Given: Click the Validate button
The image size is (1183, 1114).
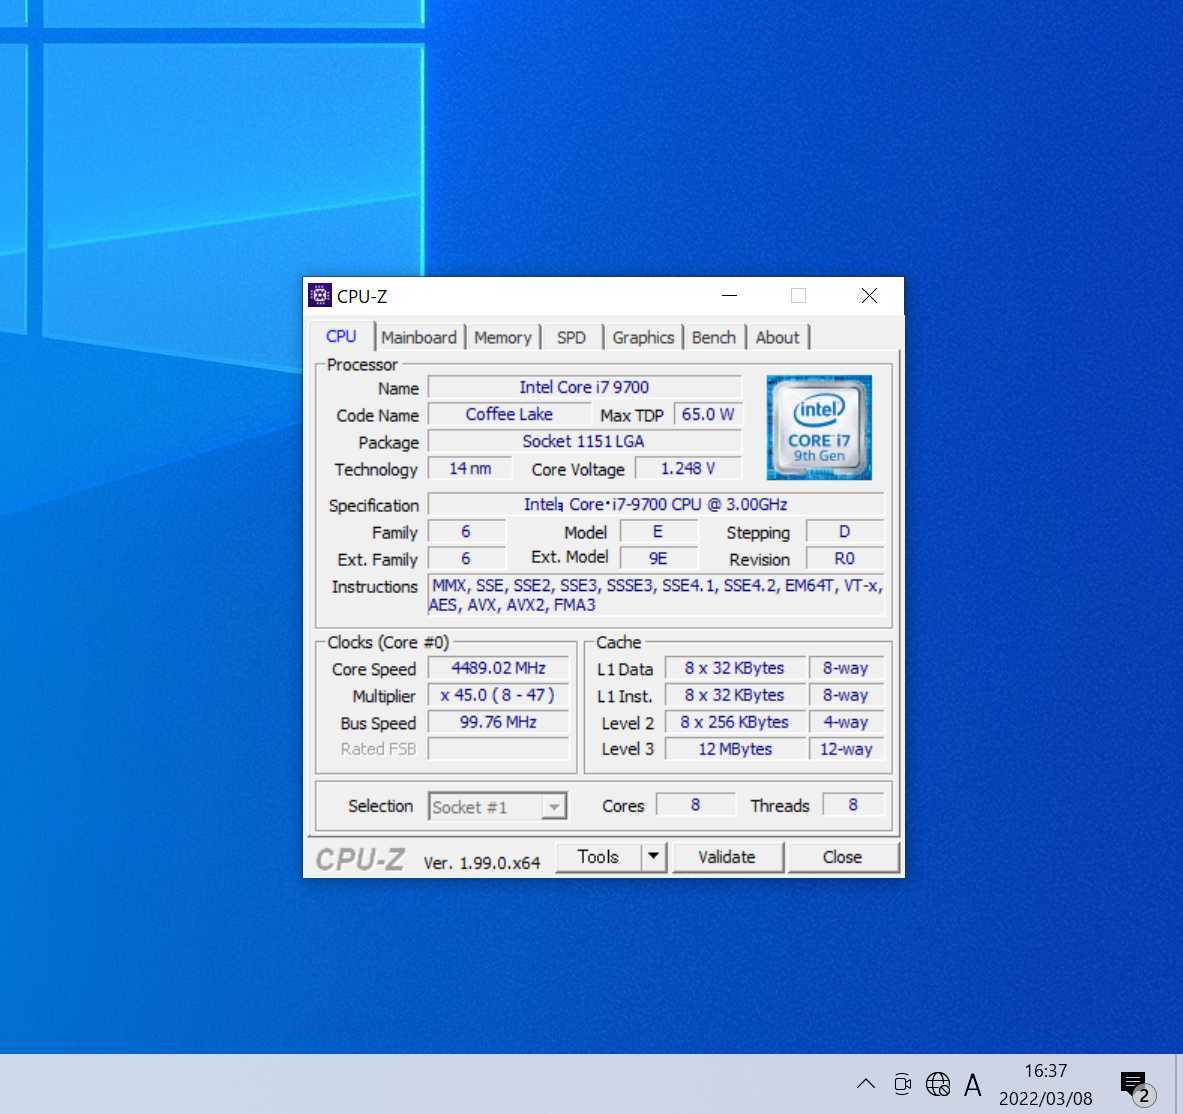Looking at the screenshot, I should coord(727,857).
